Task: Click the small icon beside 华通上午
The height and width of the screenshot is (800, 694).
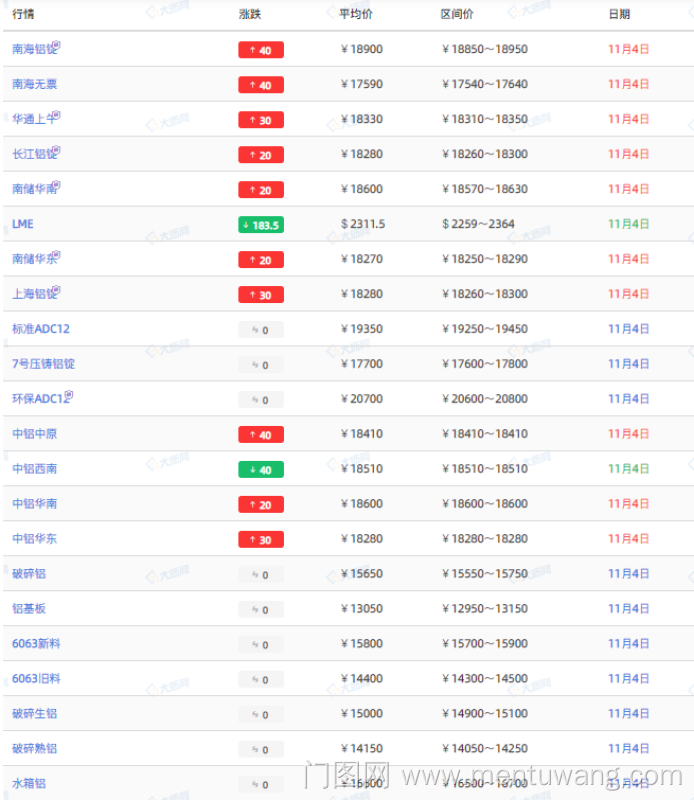Action: [x=57, y=115]
